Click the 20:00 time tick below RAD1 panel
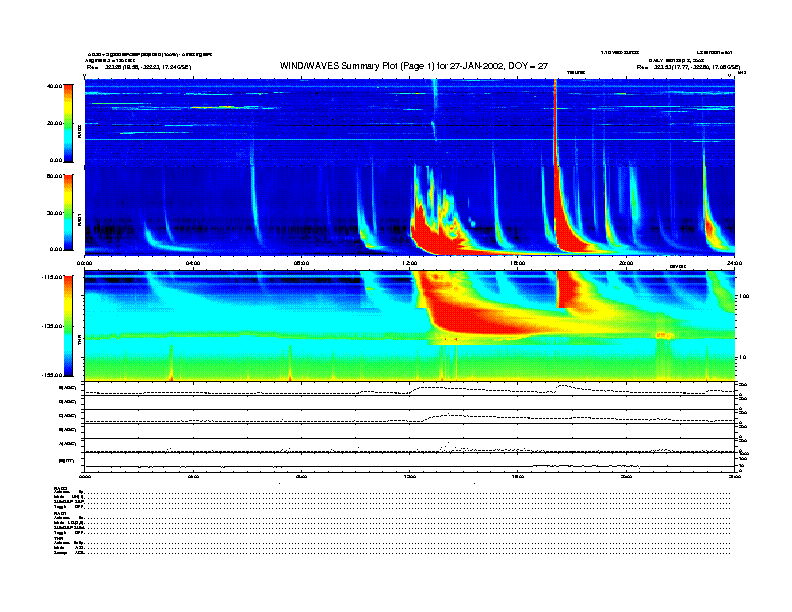 pyautogui.click(x=626, y=263)
